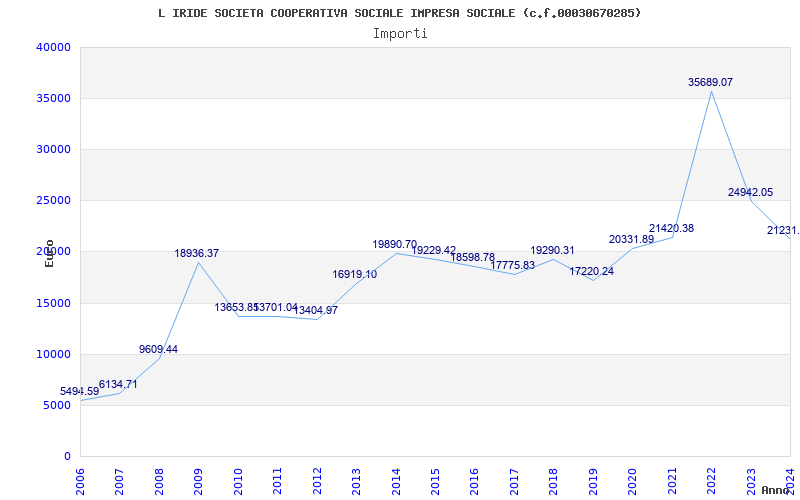Click the 2014 year axis label
800x500 pixels.
pyautogui.click(x=396, y=478)
